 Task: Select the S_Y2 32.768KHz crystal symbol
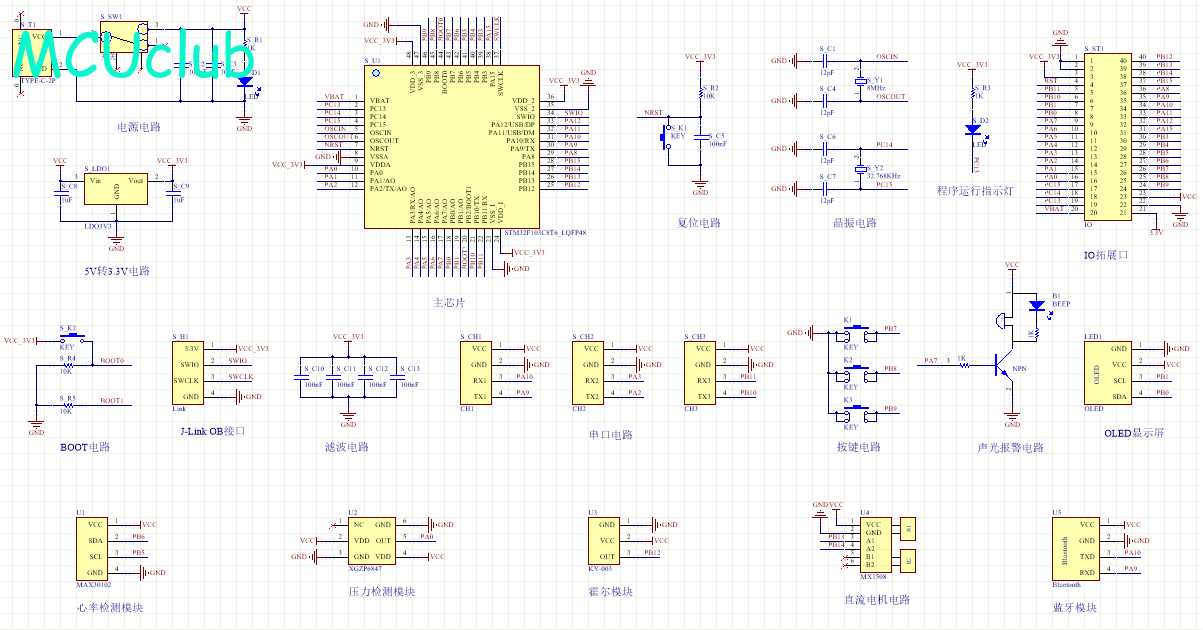click(859, 171)
